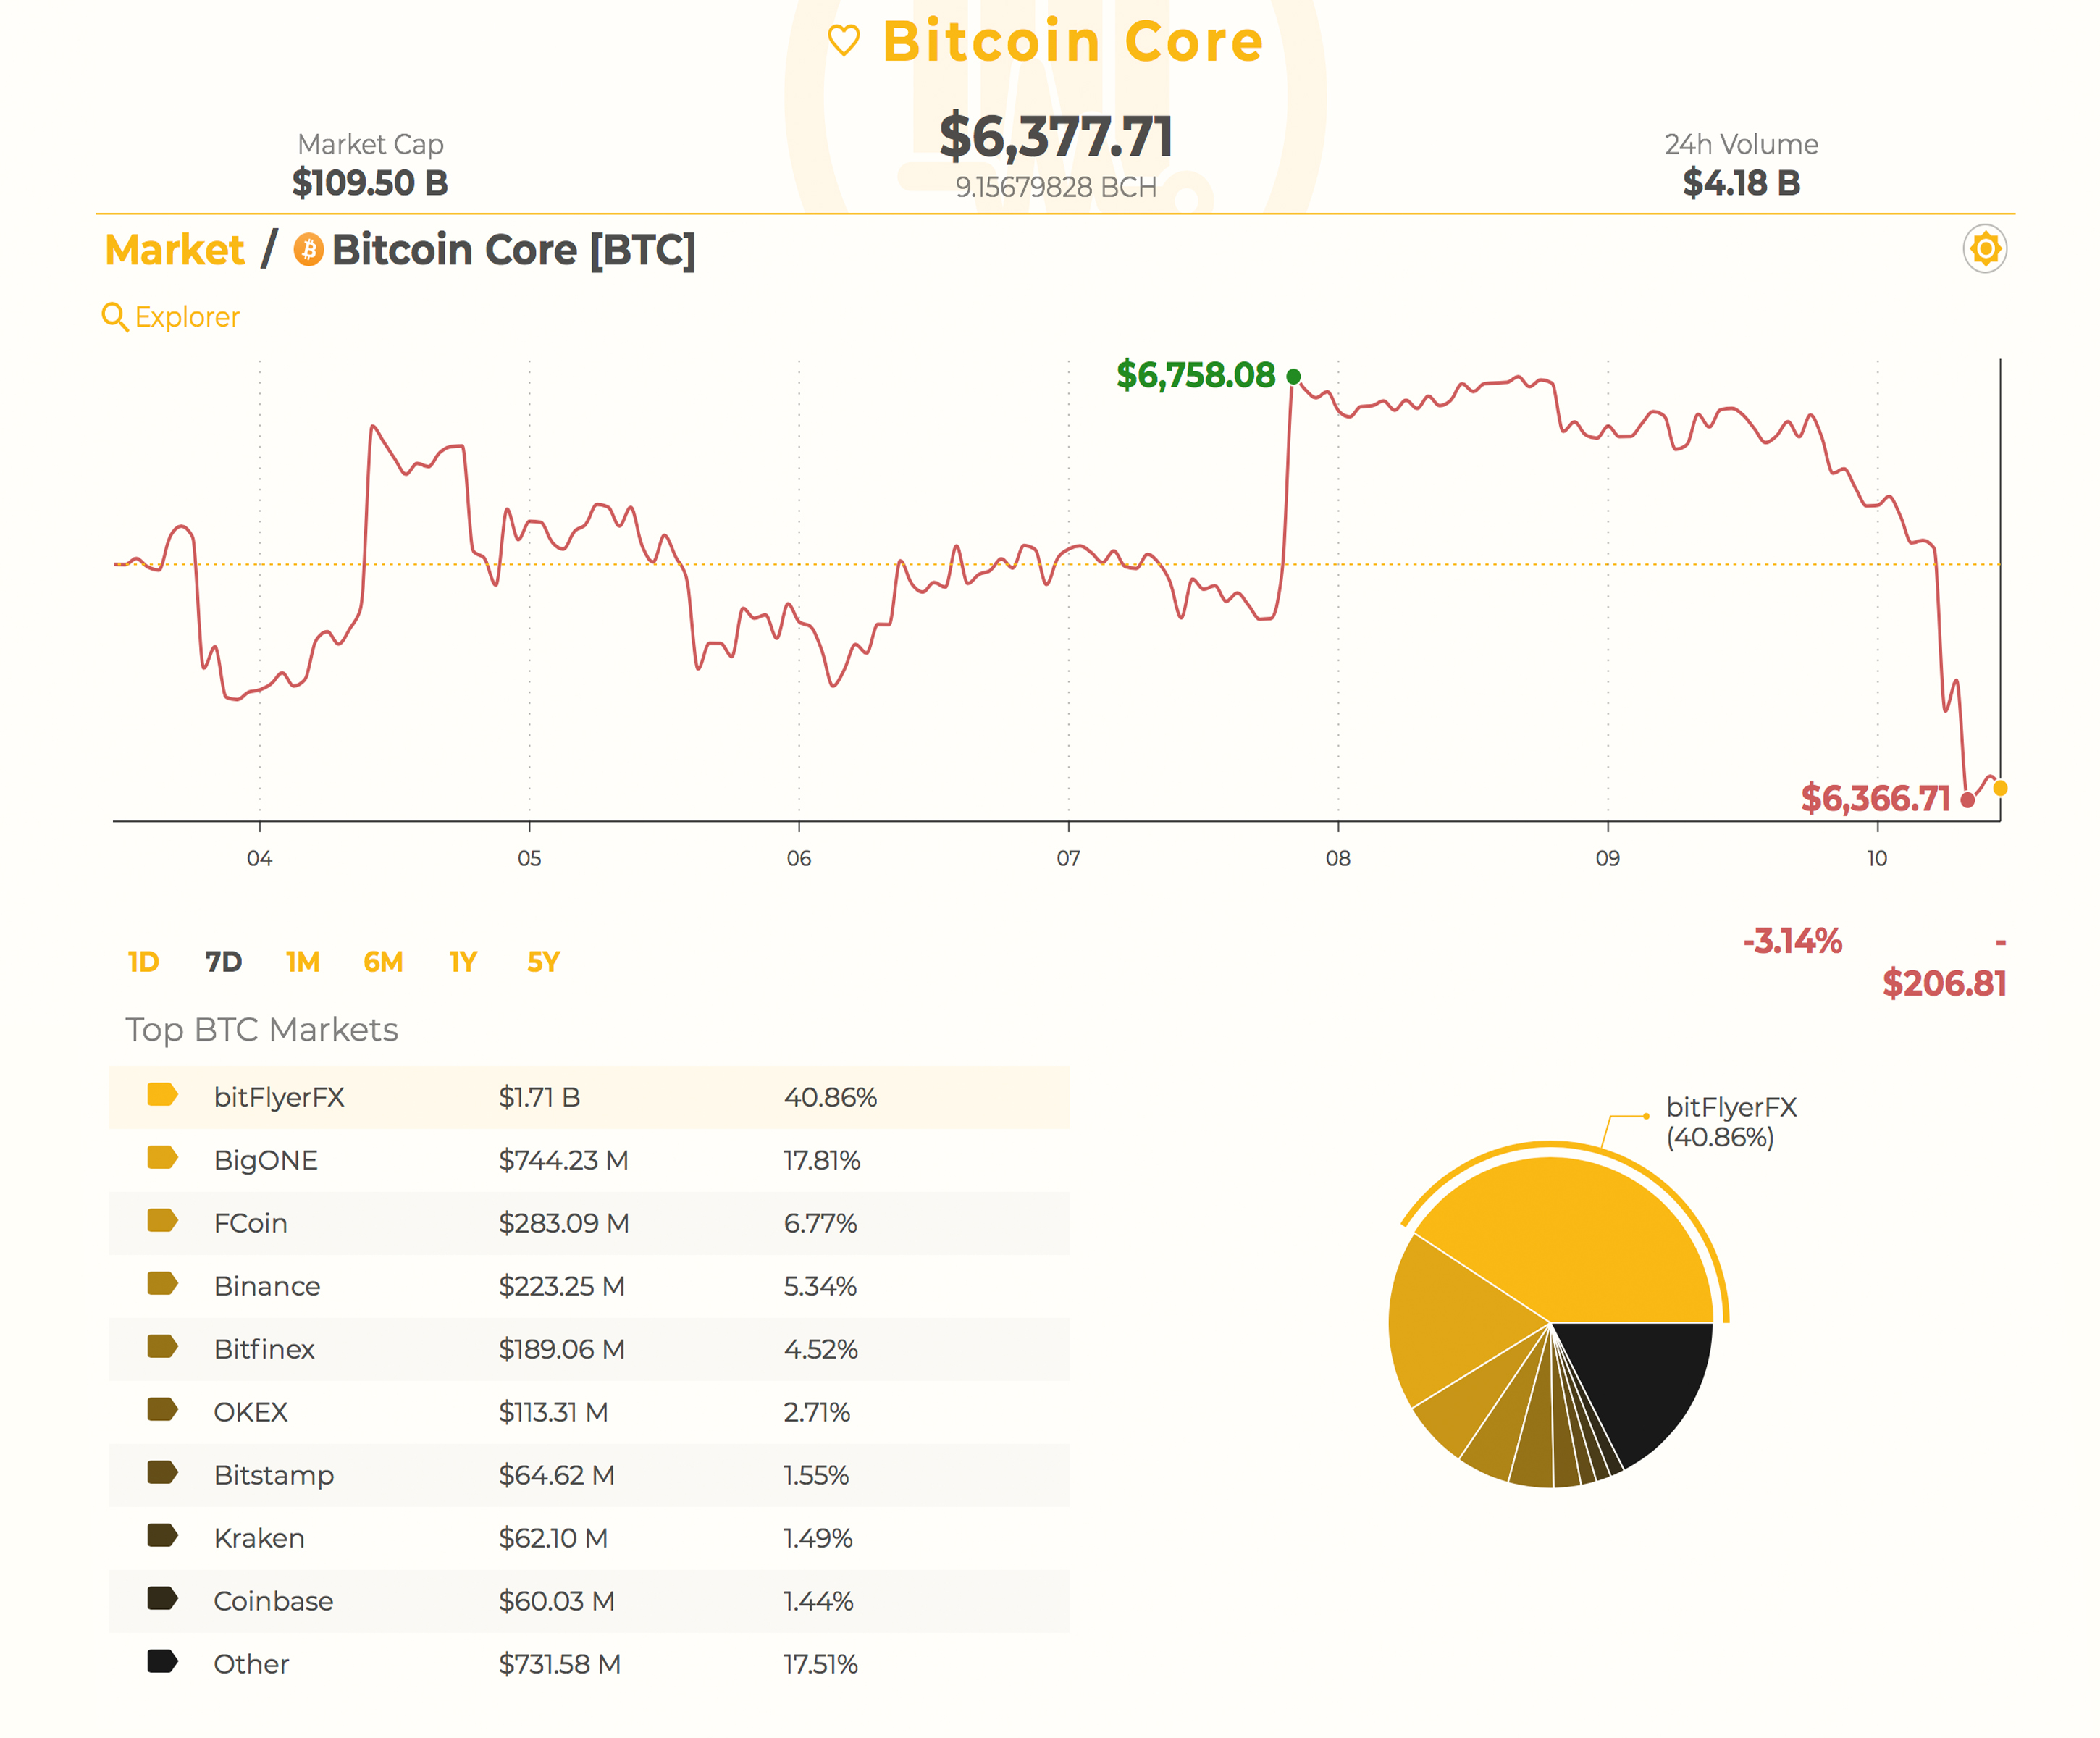The width and height of the screenshot is (2100, 1738).
Task: Click the $64.62 M volume value
Action: tap(557, 1476)
